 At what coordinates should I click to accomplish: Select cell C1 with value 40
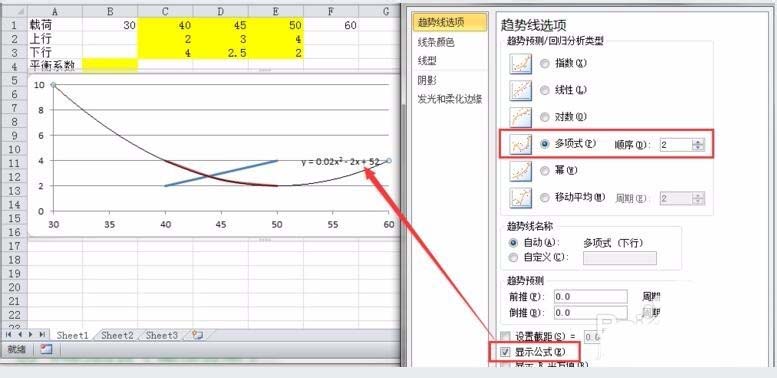[166, 25]
